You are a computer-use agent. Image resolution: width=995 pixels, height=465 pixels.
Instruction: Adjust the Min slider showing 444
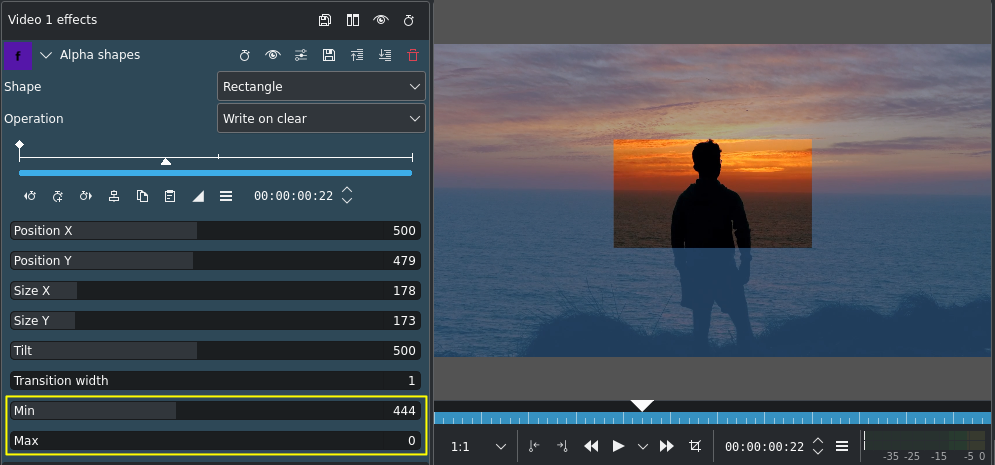coord(216,410)
